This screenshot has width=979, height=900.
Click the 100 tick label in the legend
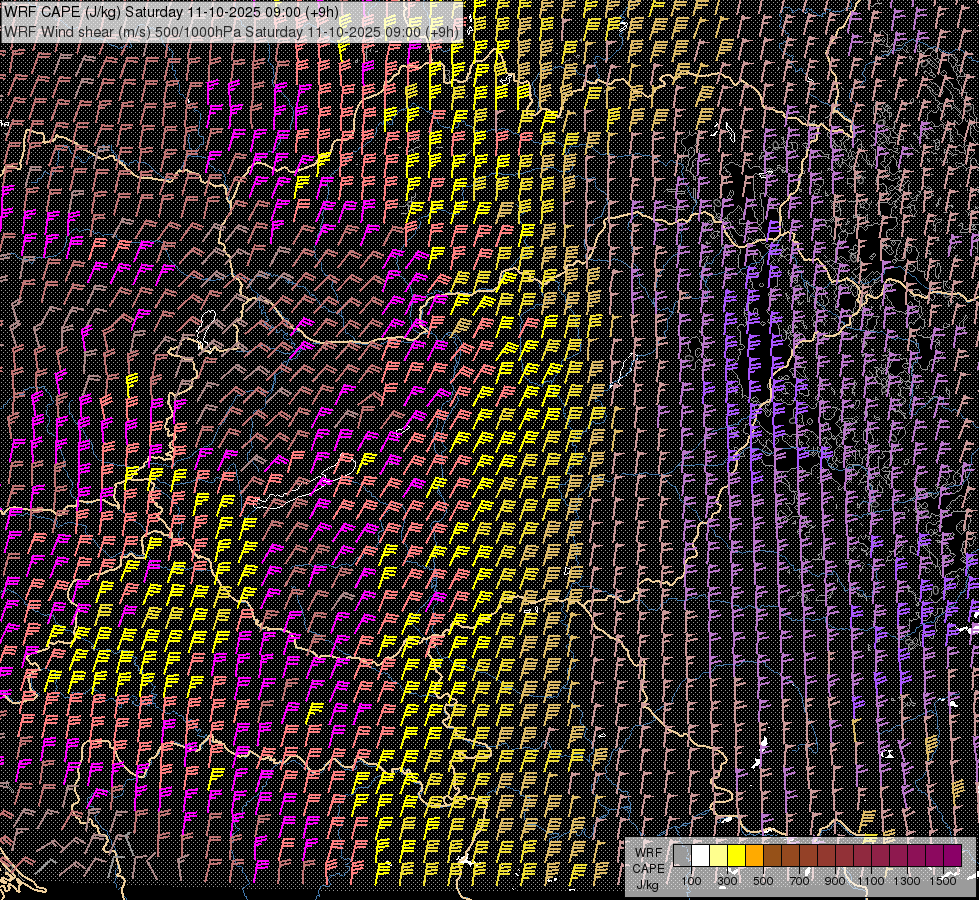(x=691, y=881)
